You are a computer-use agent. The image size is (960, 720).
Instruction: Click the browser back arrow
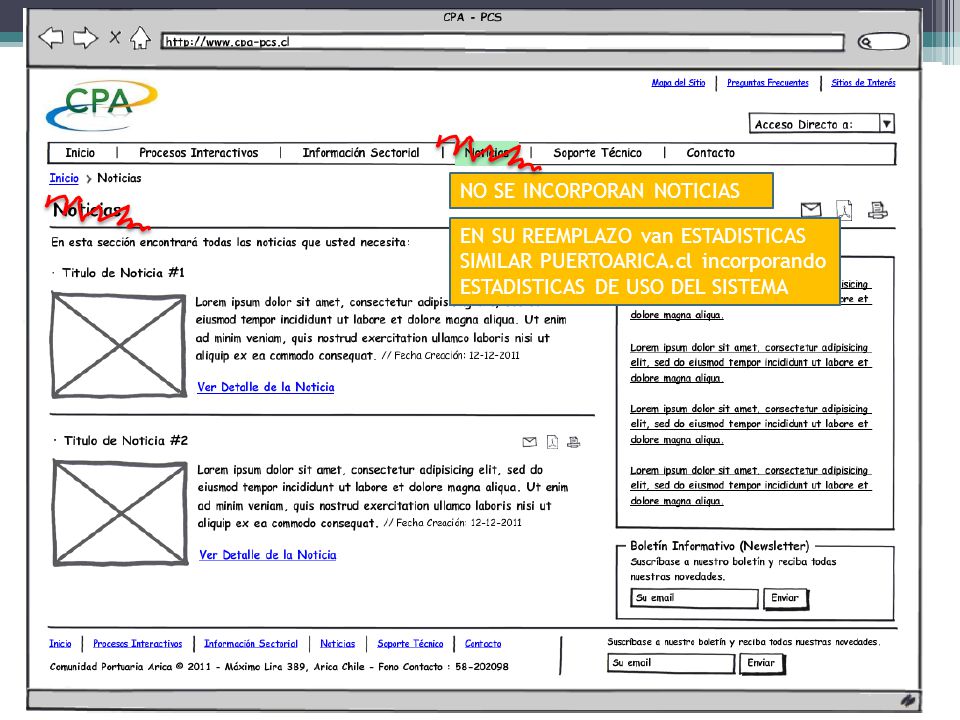(x=51, y=38)
